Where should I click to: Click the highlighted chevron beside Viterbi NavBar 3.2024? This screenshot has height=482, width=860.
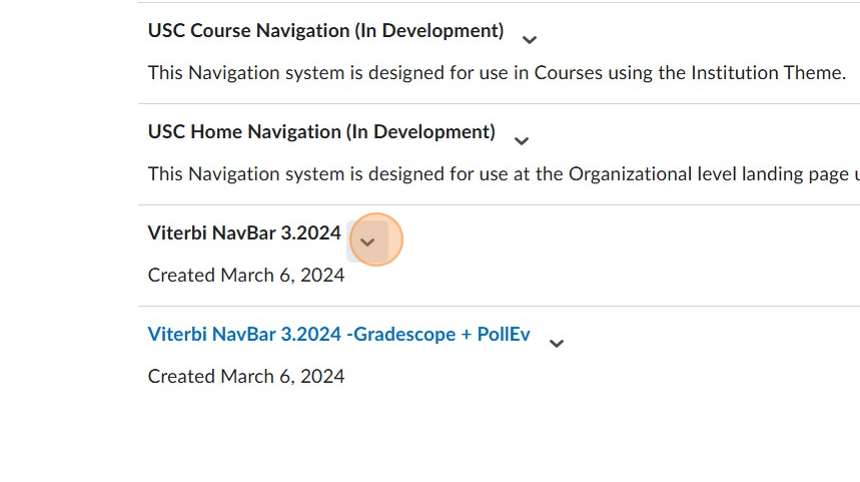pyautogui.click(x=367, y=242)
